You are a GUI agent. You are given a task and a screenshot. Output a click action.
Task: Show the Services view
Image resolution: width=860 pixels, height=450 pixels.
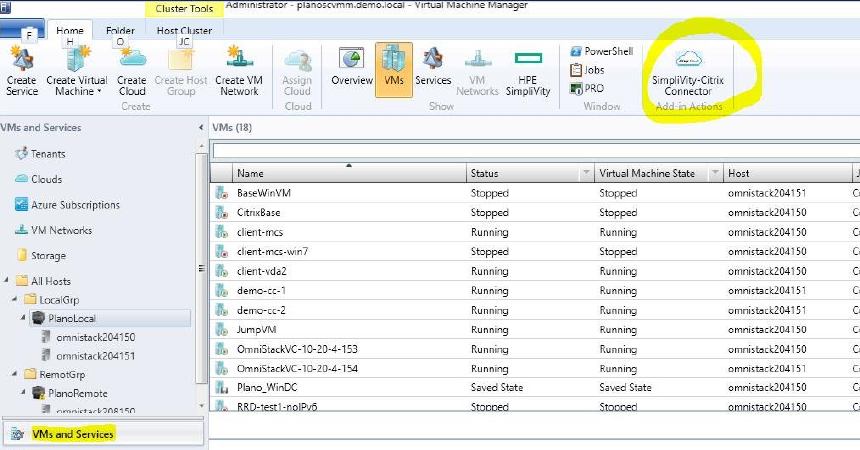point(433,67)
